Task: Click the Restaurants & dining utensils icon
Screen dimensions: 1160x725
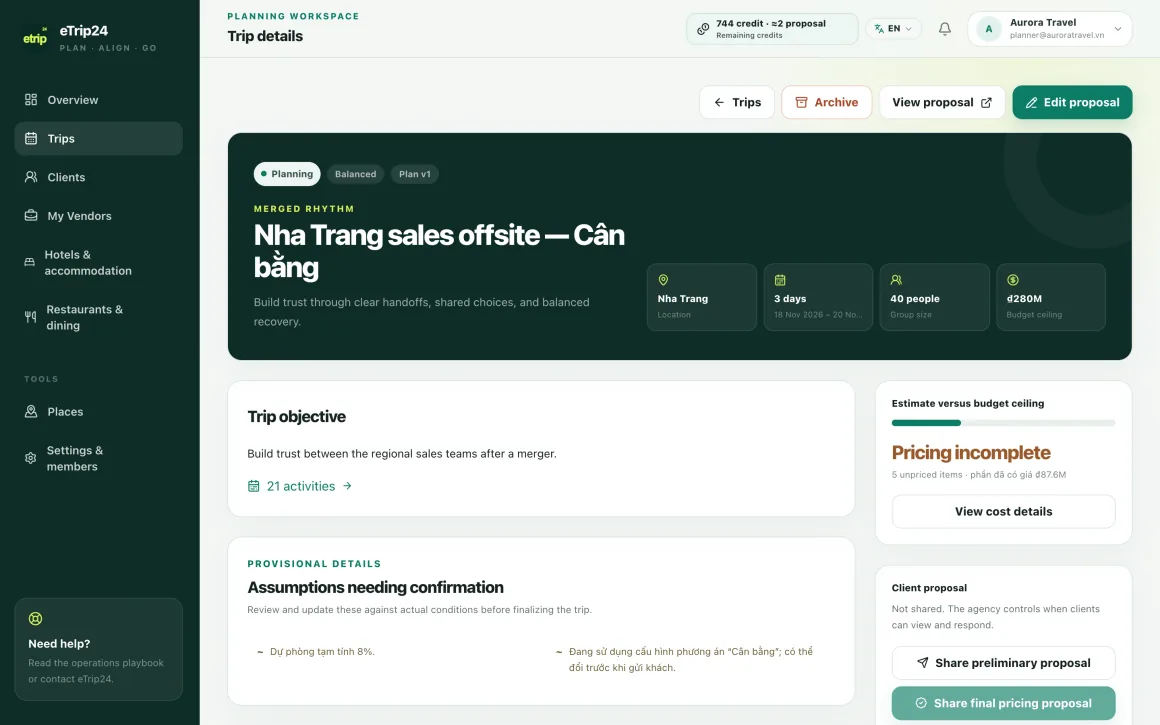Action: tap(30, 317)
